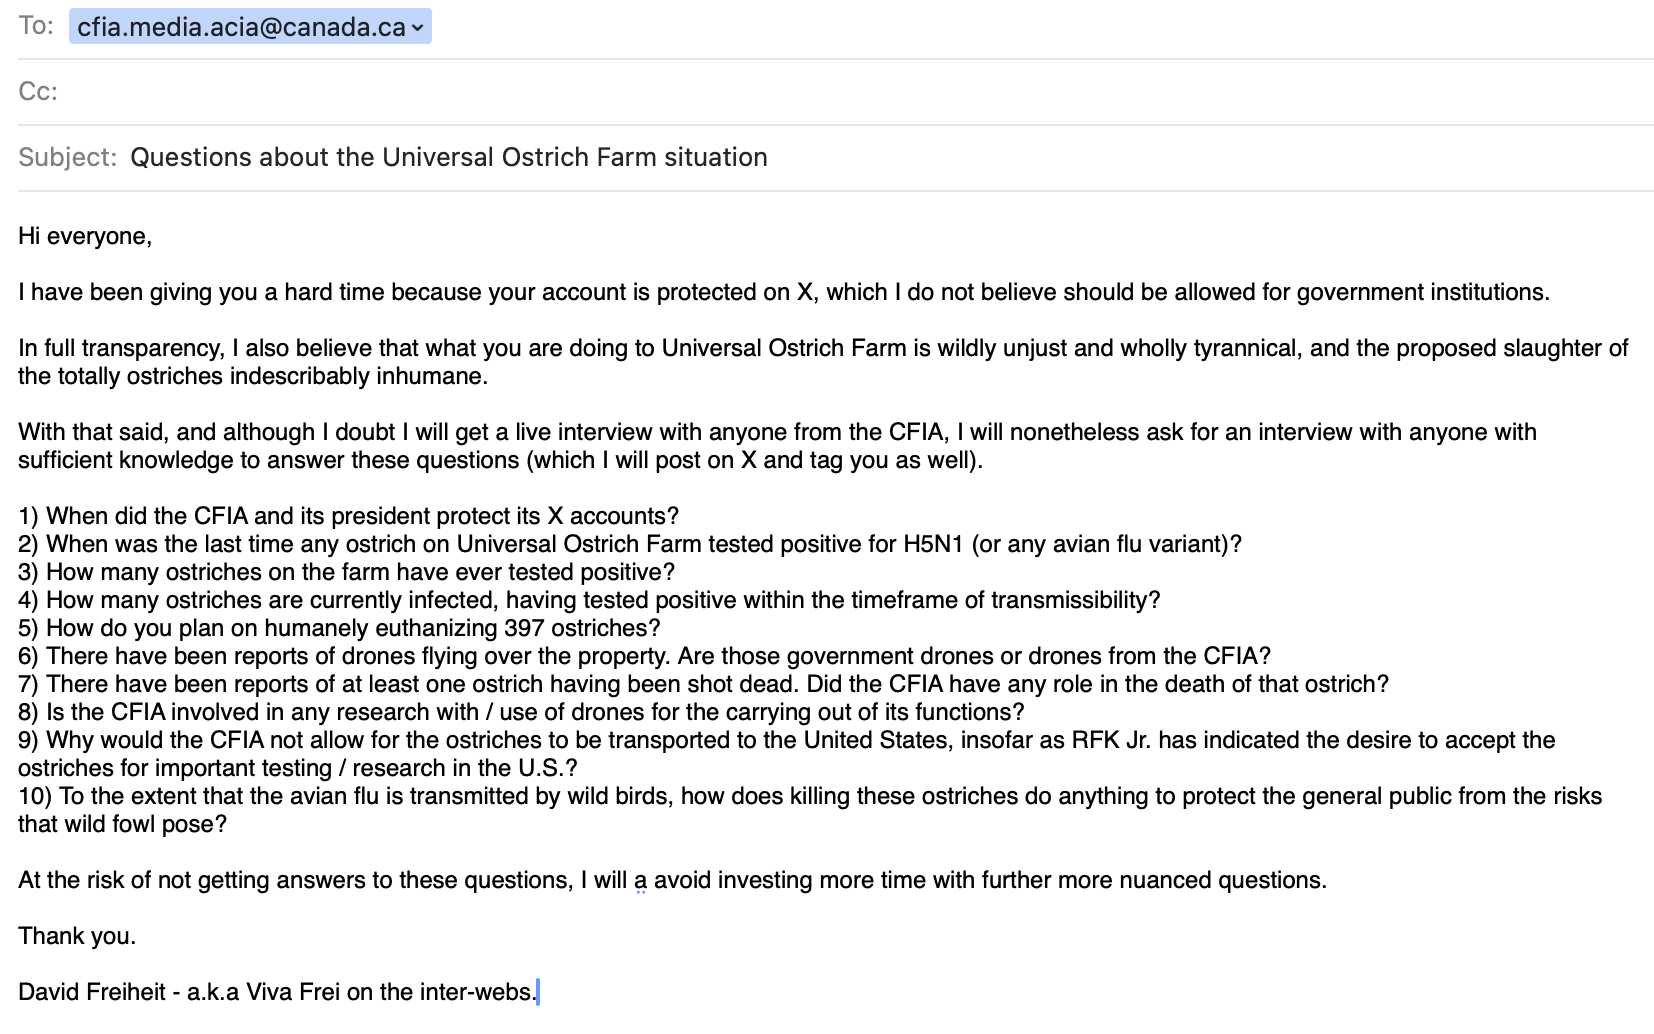Viewport: 1654px width, 1034px height.
Task: Expand the chevron on the cfia.media.acia@canada.ca recipient
Action: pyautogui.click(x=417, y=28)
